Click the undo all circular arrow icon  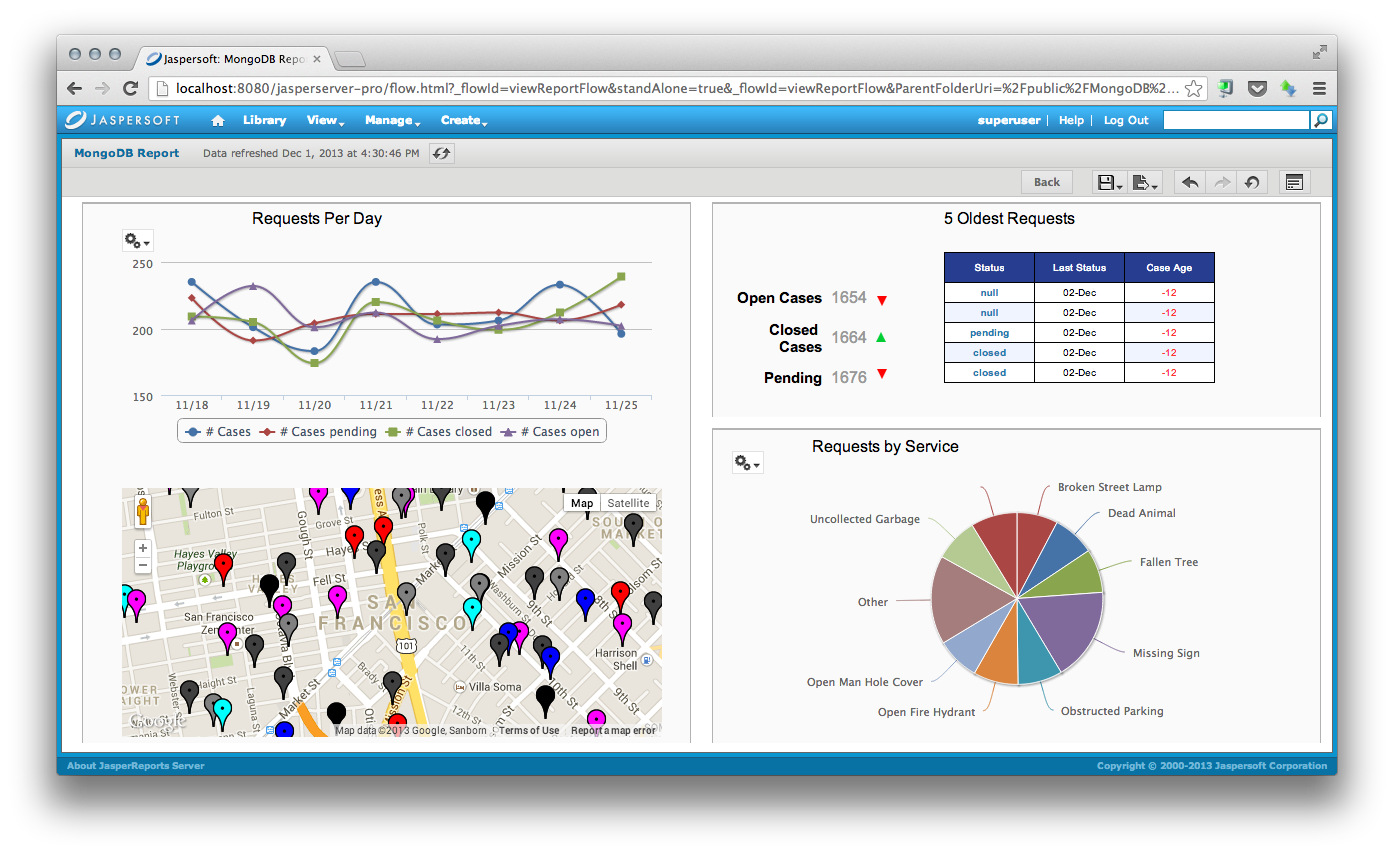(1252, 182)
